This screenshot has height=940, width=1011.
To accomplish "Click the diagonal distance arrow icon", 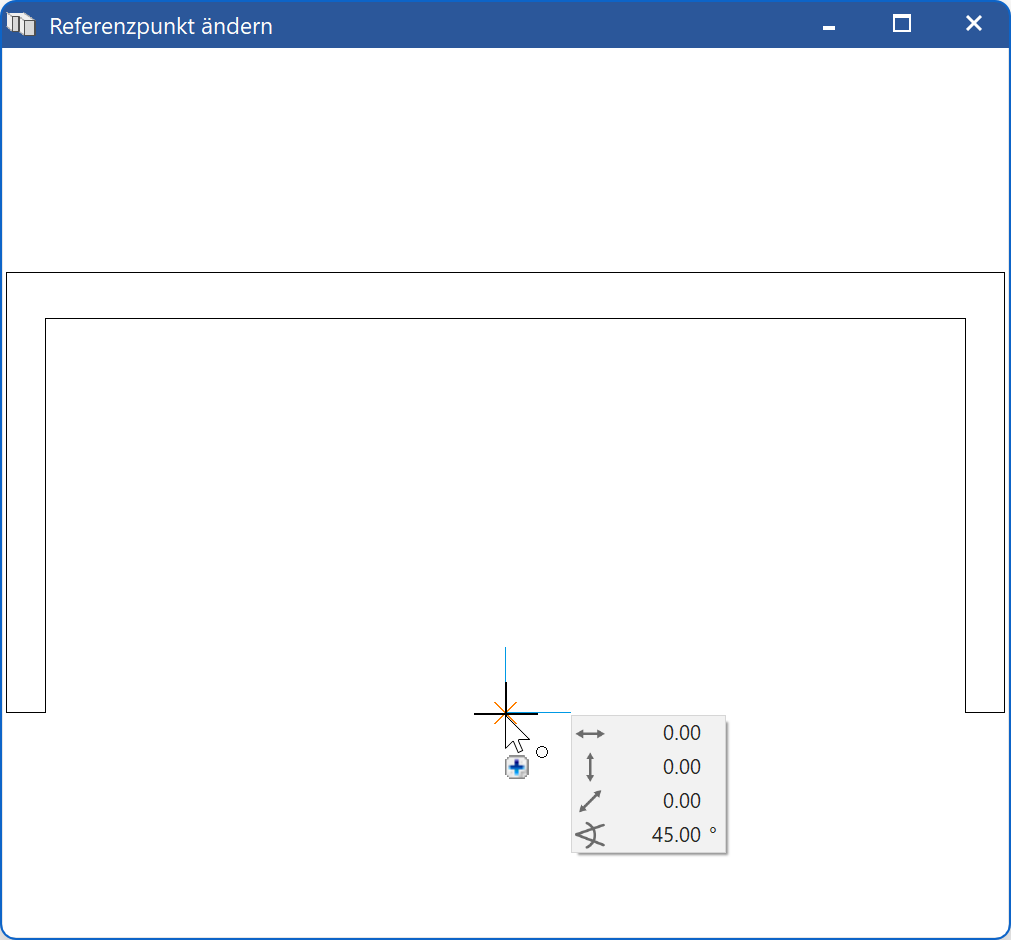I will tap(590, 801).
